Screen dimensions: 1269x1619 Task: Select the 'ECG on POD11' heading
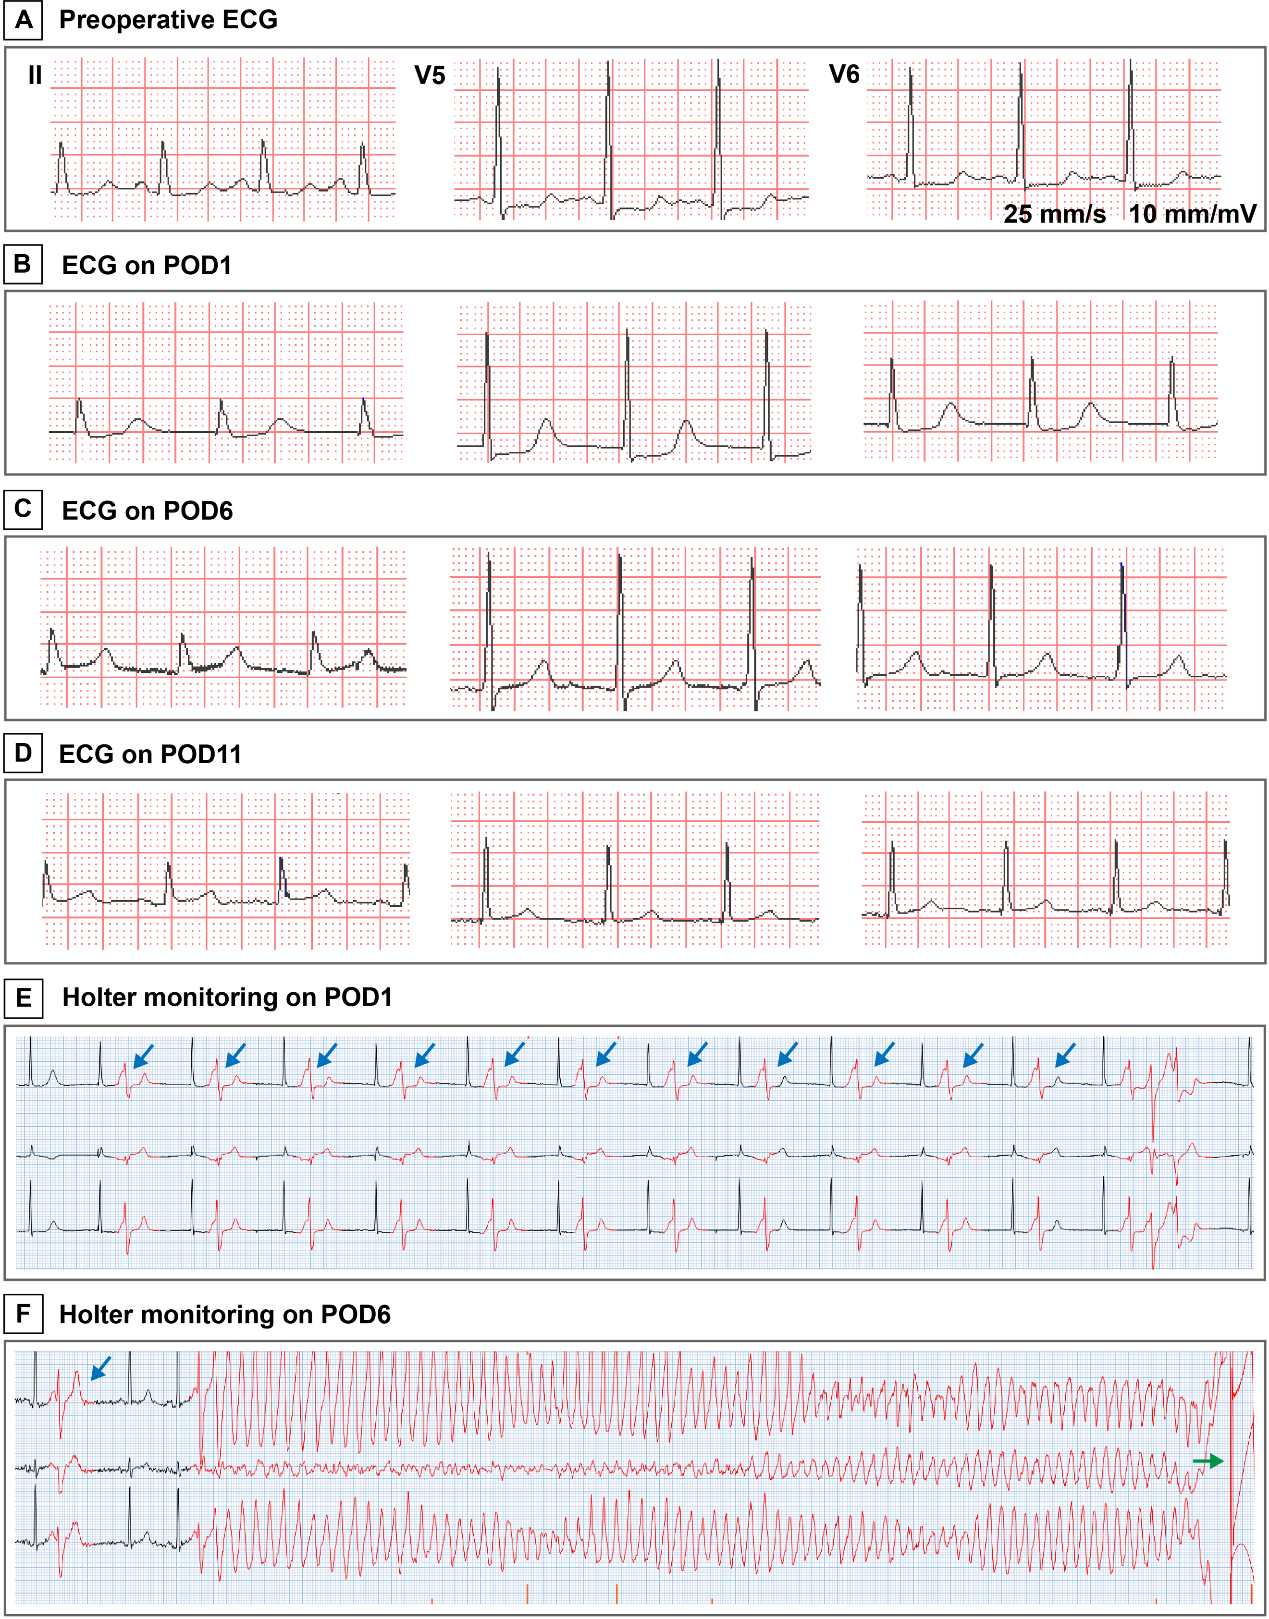click(x=150, y=754)
